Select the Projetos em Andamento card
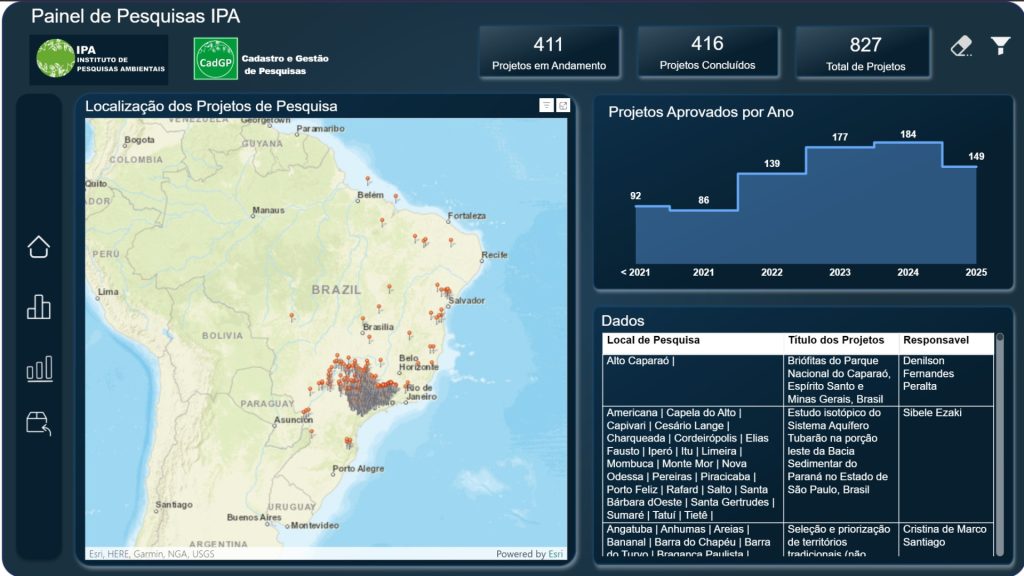 pos(549,52)
